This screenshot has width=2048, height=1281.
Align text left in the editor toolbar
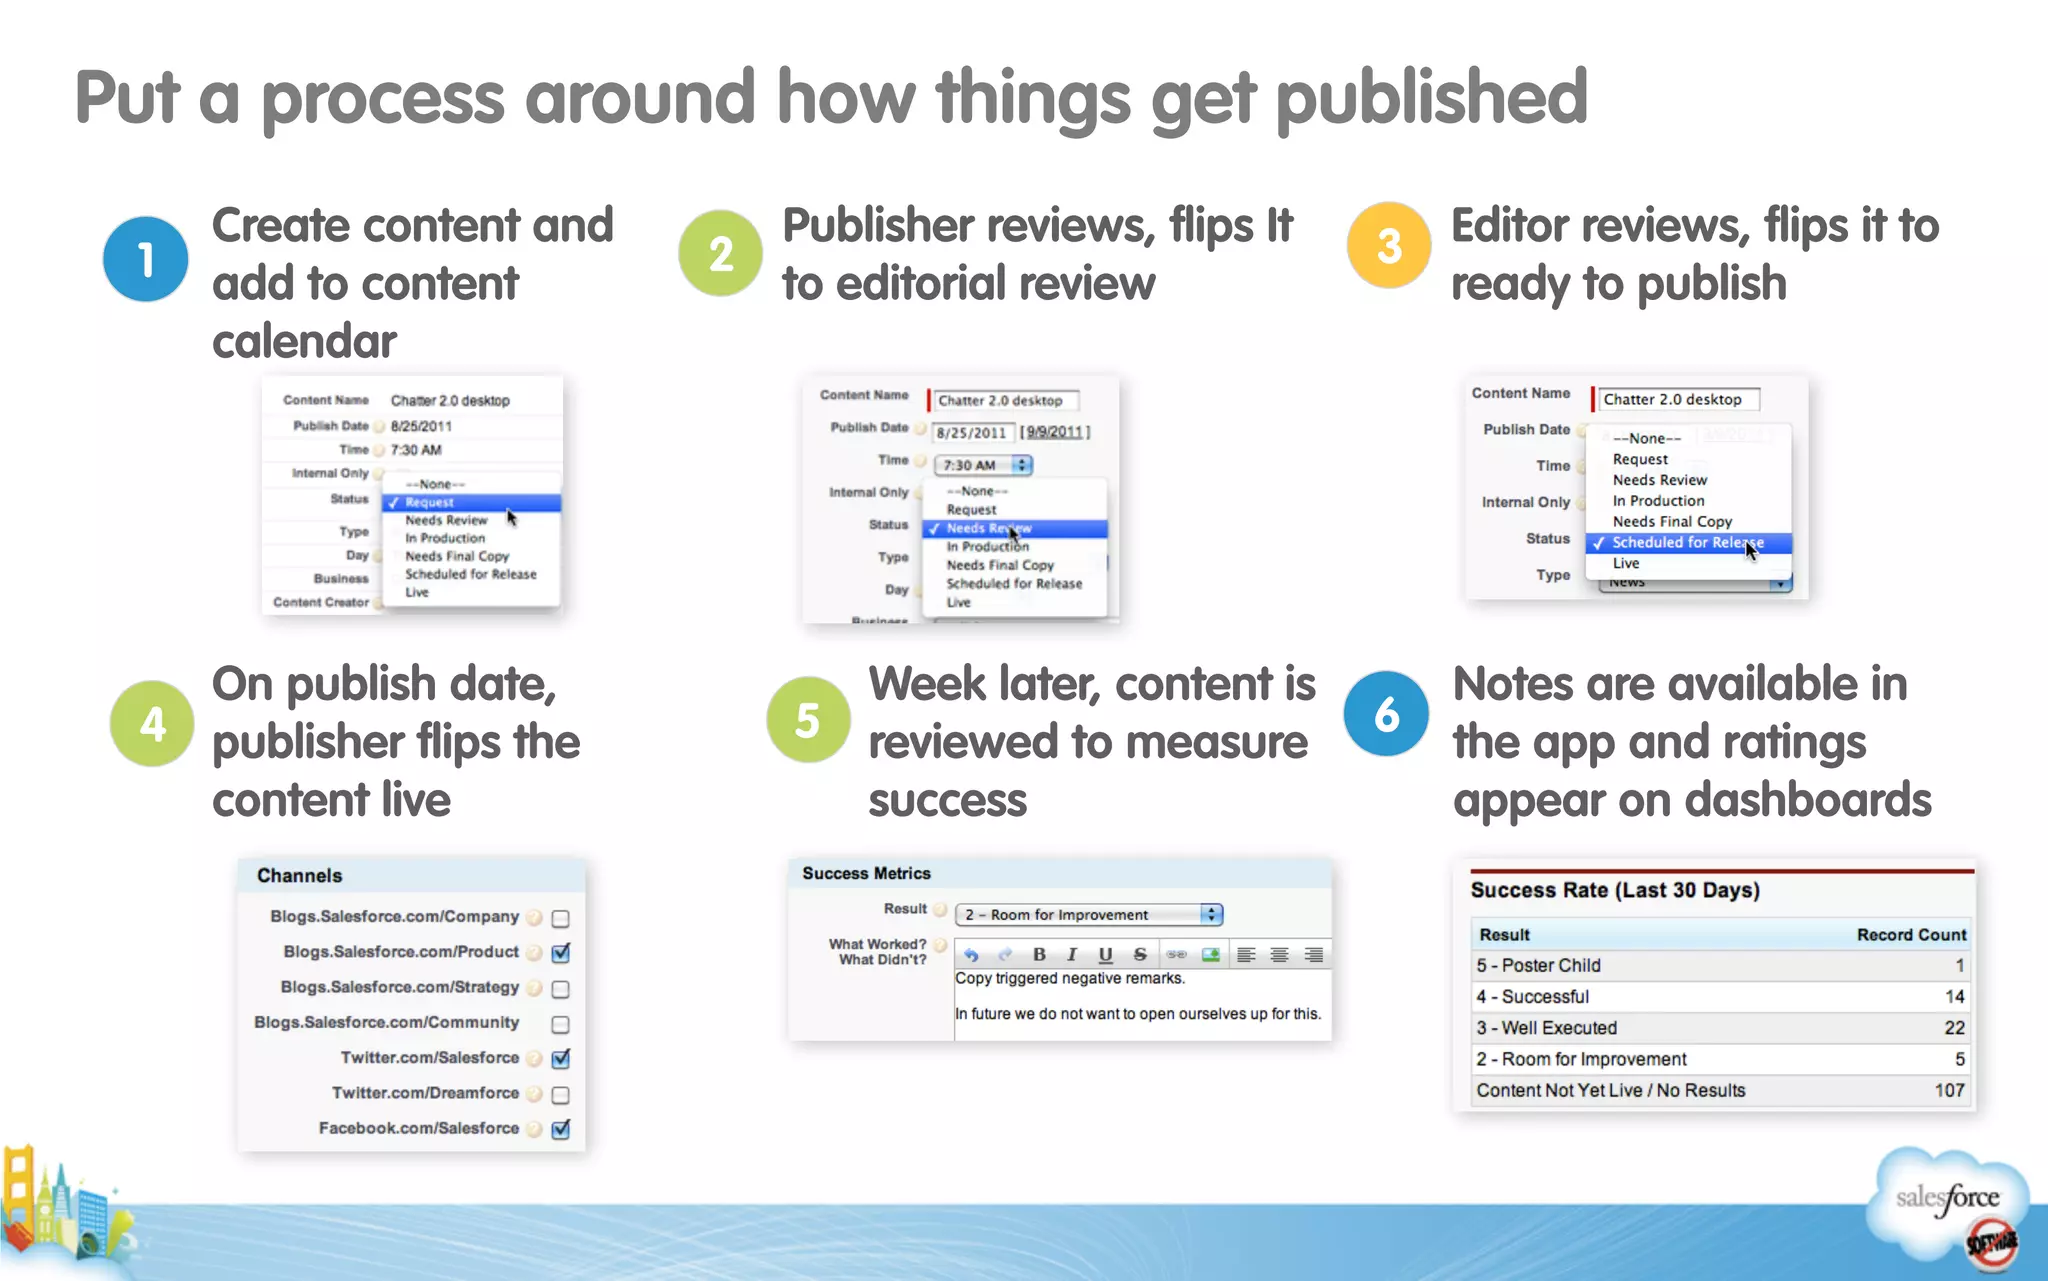click(x=1246, y=955)
